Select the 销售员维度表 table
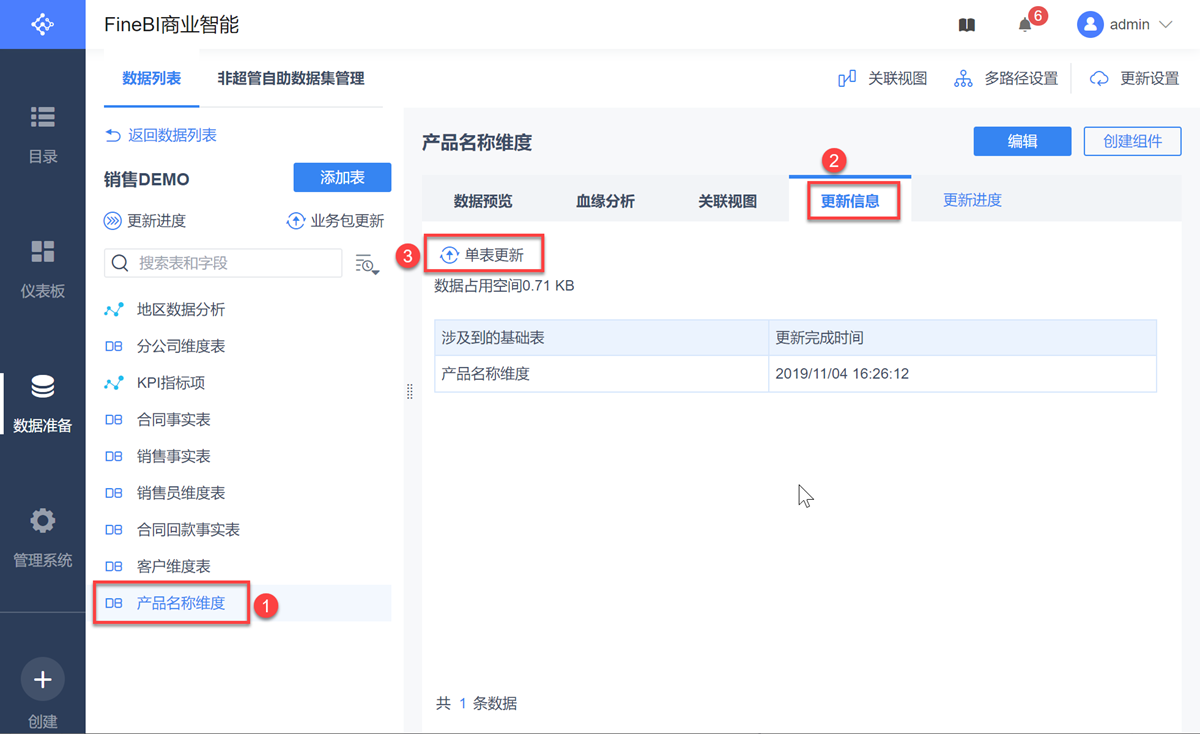The height and width of the screenshot is (734, 1200). (x=180, y=493)
